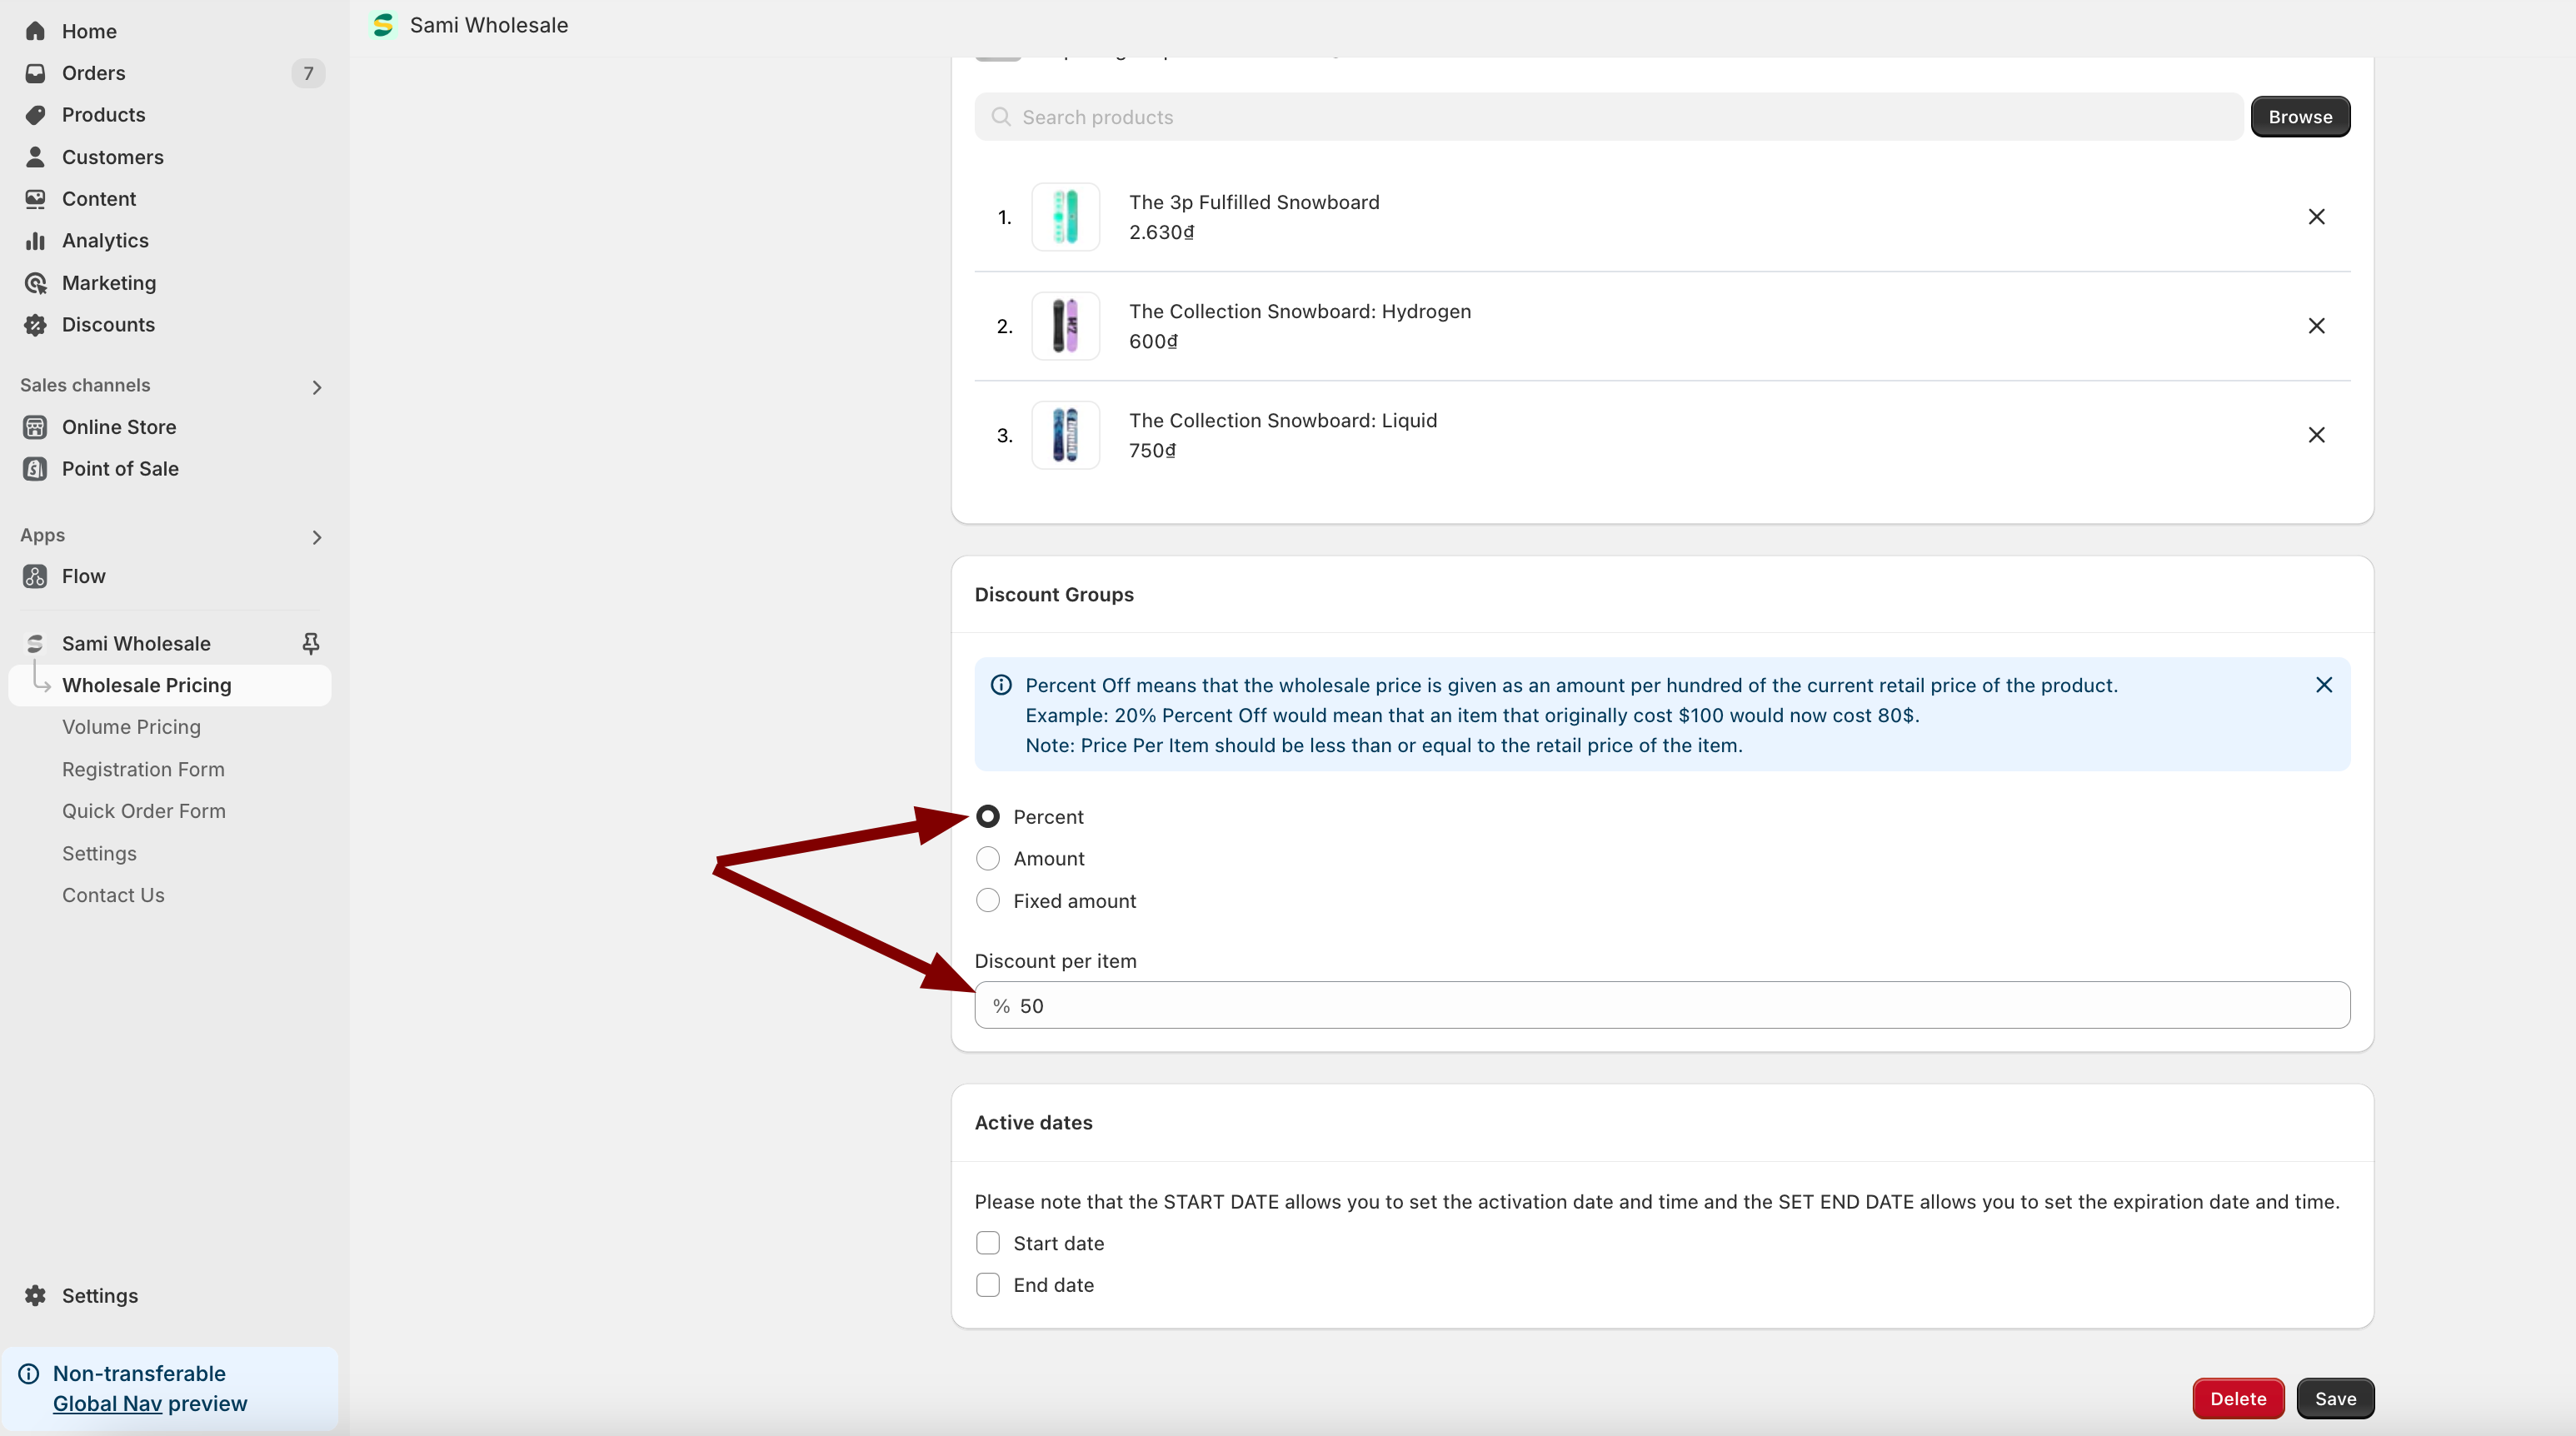Image resolution: width=2576 pixels, height=1436 pixels.
Task: Enable the End date checkbox
Action: pyautogui.click(x=988, y=1285)
